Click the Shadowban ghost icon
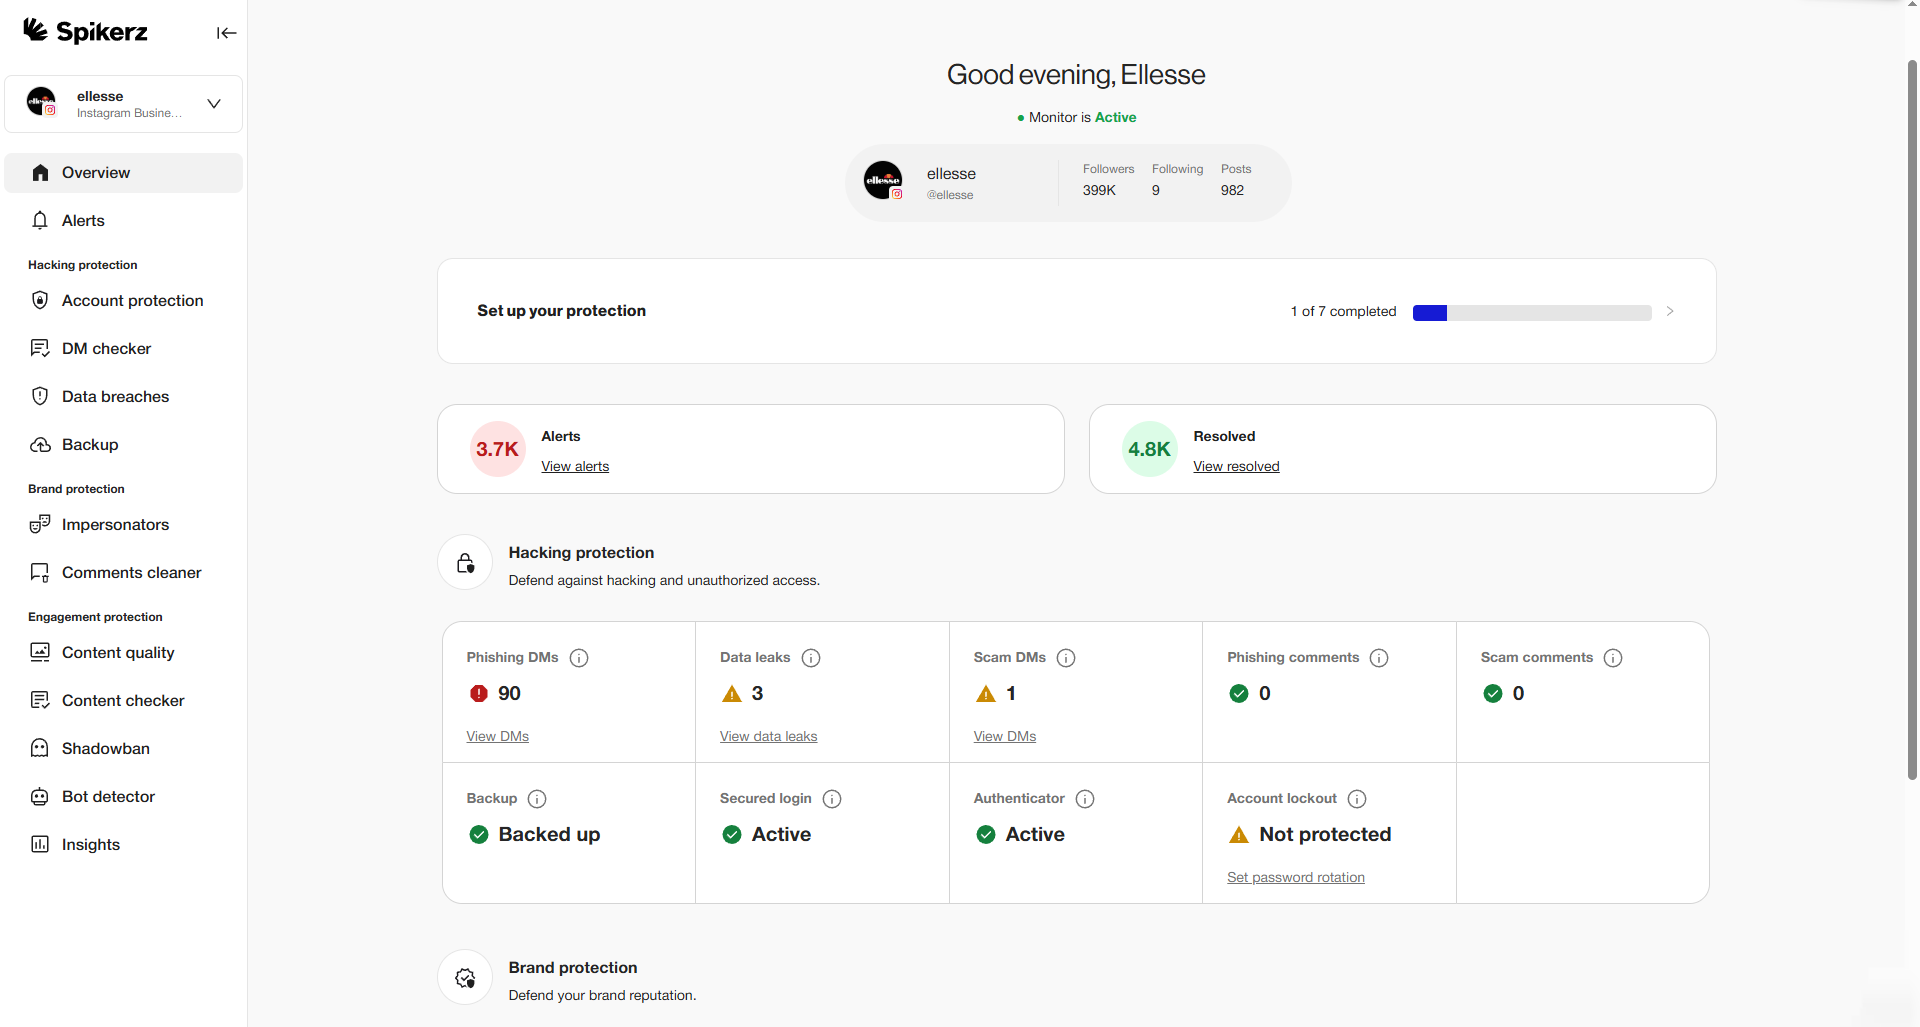The image size is (1920, 1027). tap(40, 749)
